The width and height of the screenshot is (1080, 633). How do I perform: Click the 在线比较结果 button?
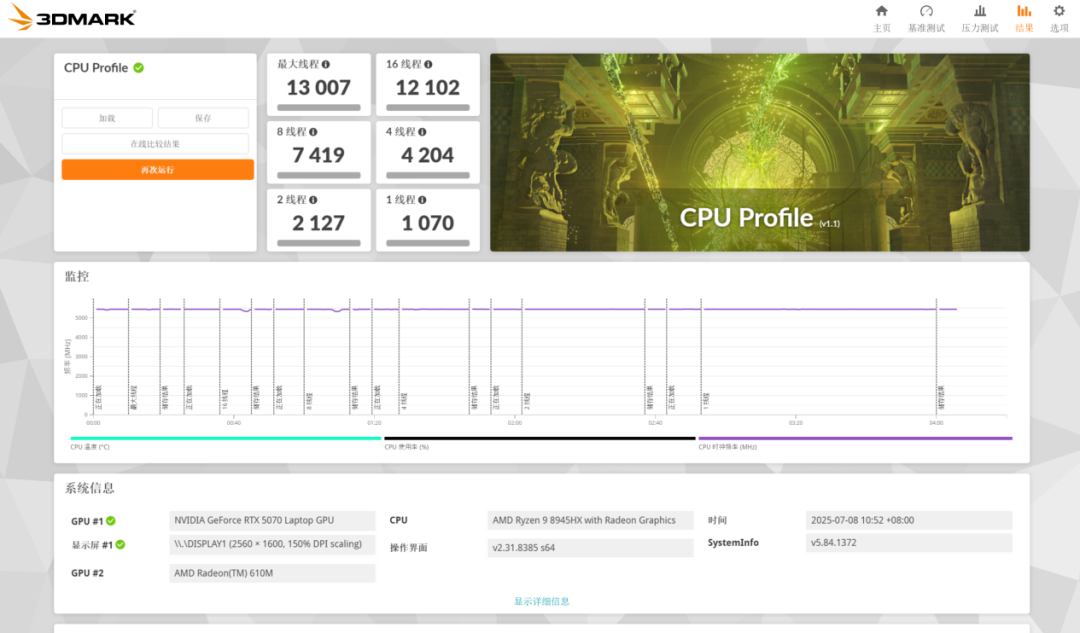[x=155, y=144]
